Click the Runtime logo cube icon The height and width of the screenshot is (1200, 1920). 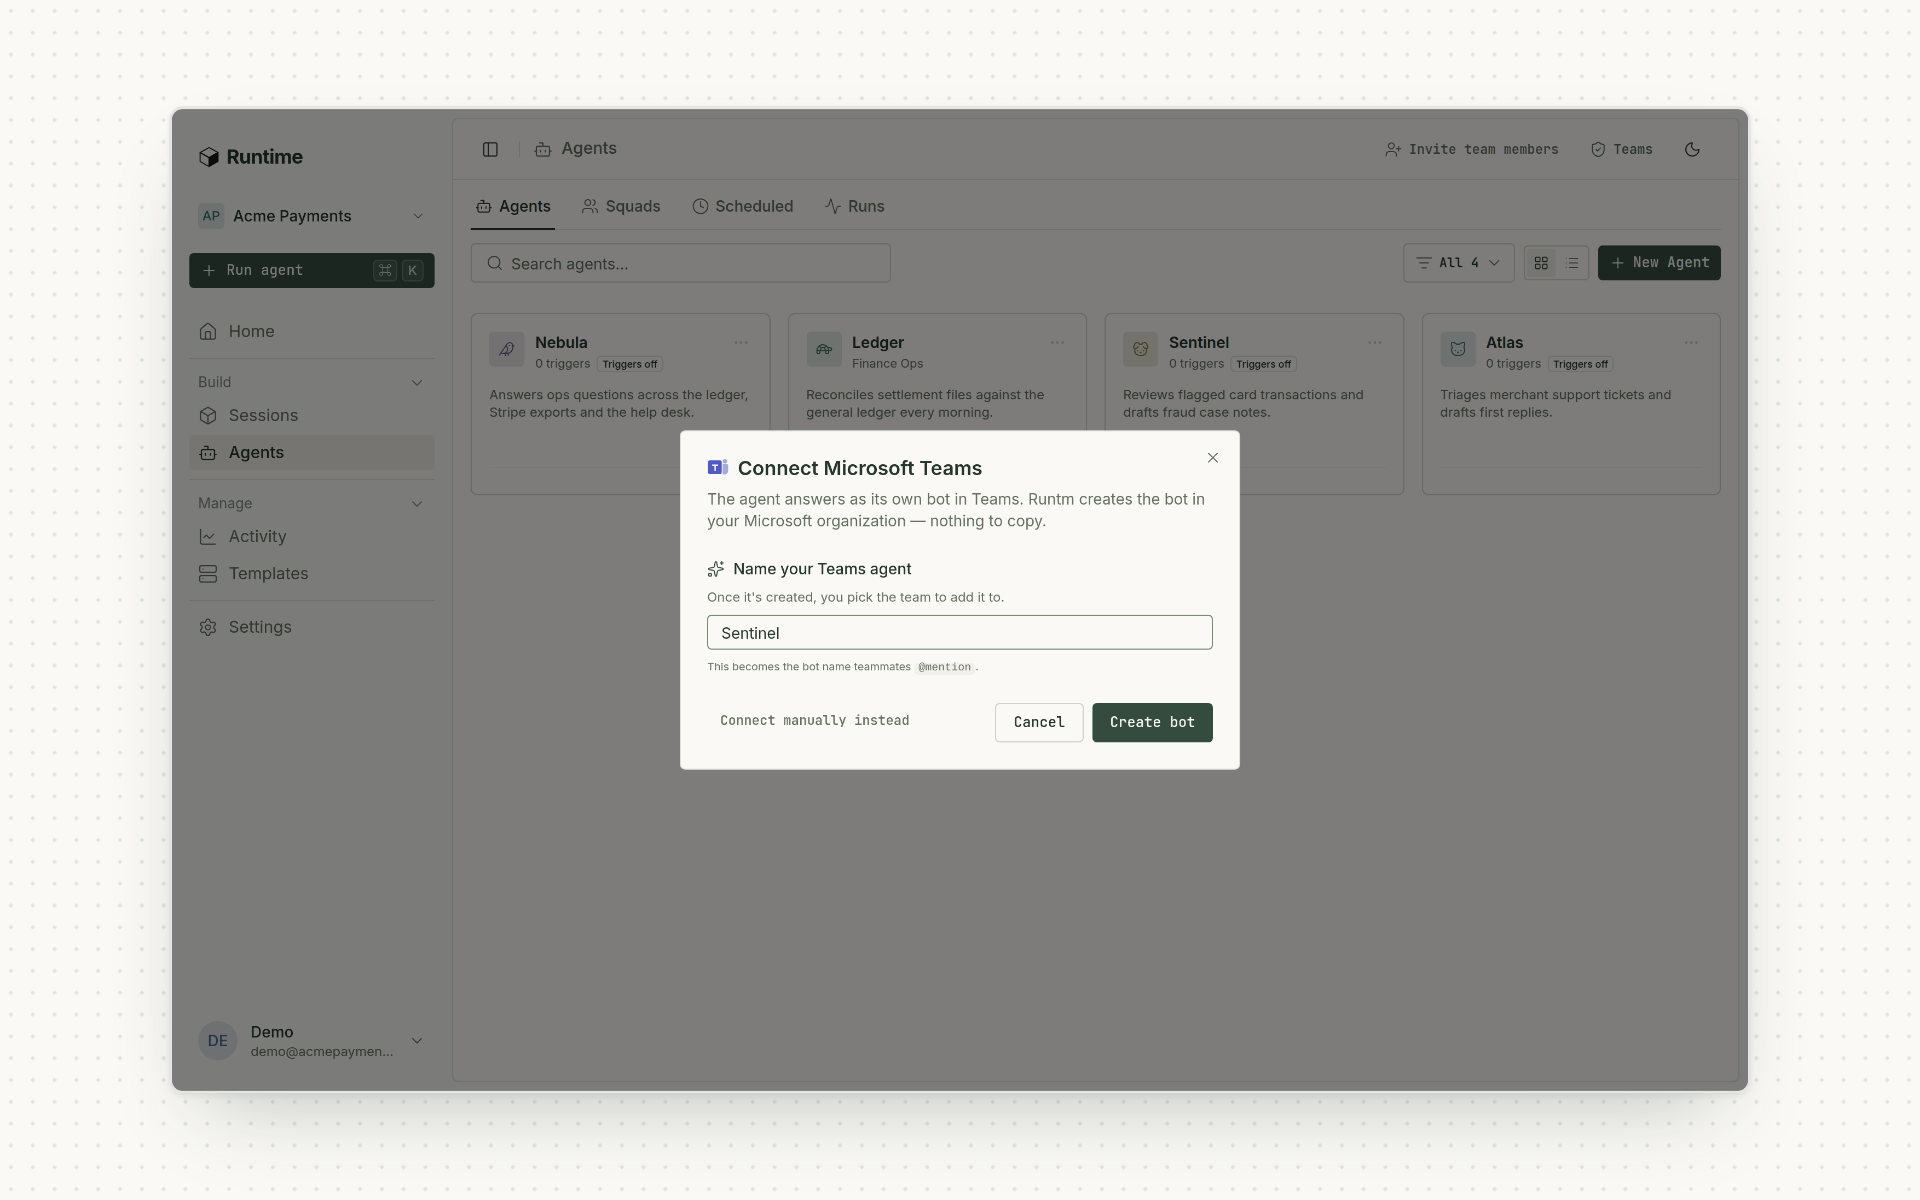(x=209, y=157)
